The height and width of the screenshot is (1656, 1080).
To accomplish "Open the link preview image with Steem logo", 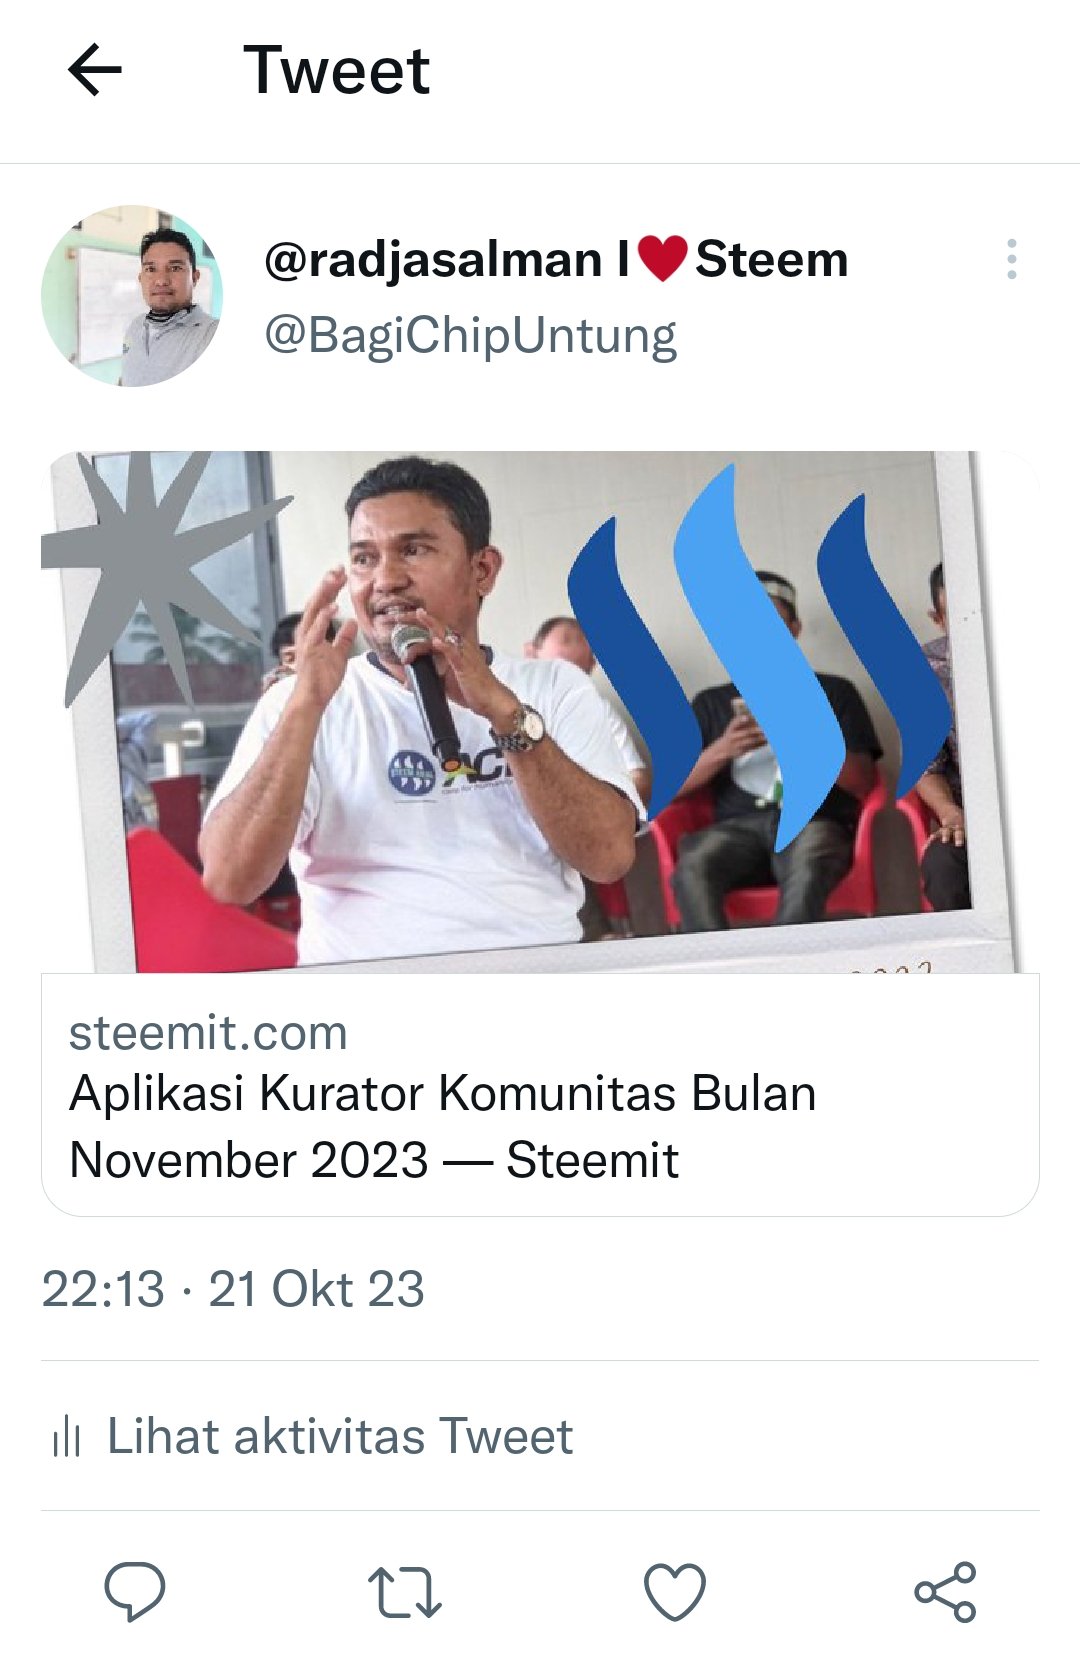I will [540, 712].
